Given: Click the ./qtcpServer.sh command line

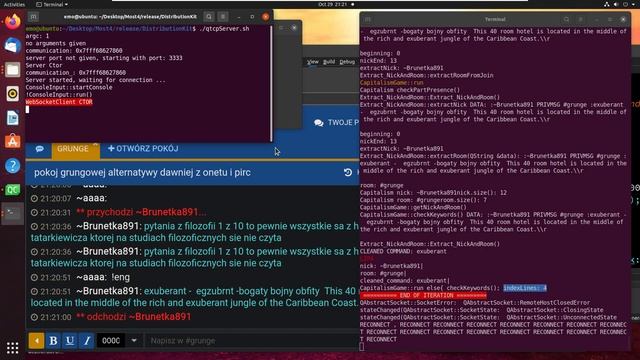Looking at the screenshot, I should (224, 29).
